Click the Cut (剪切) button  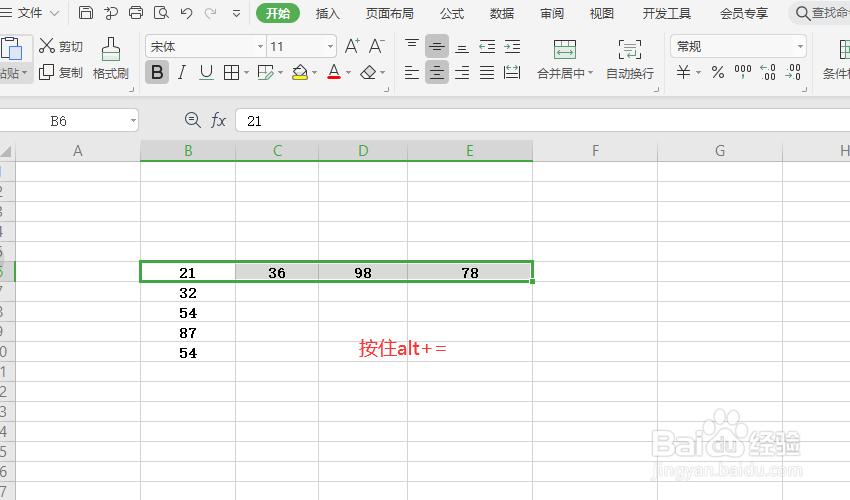[61, 47]
